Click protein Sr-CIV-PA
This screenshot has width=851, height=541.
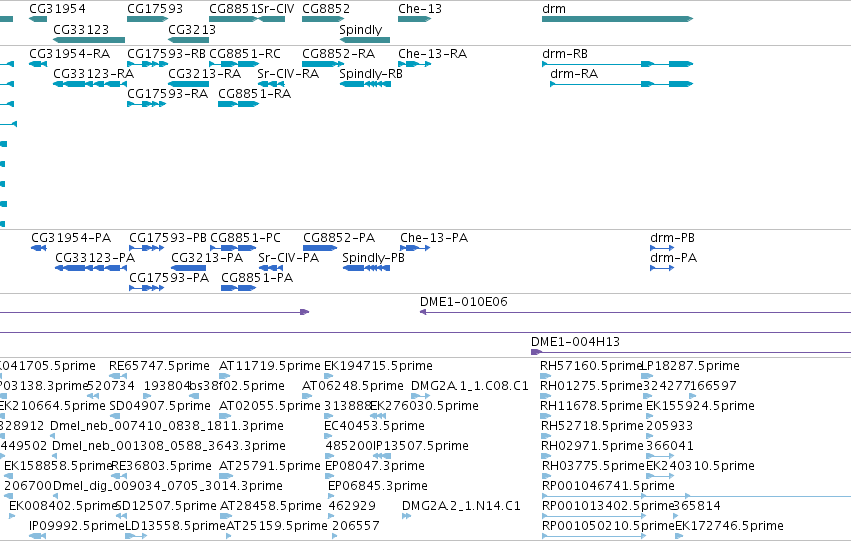coord(271,268)
